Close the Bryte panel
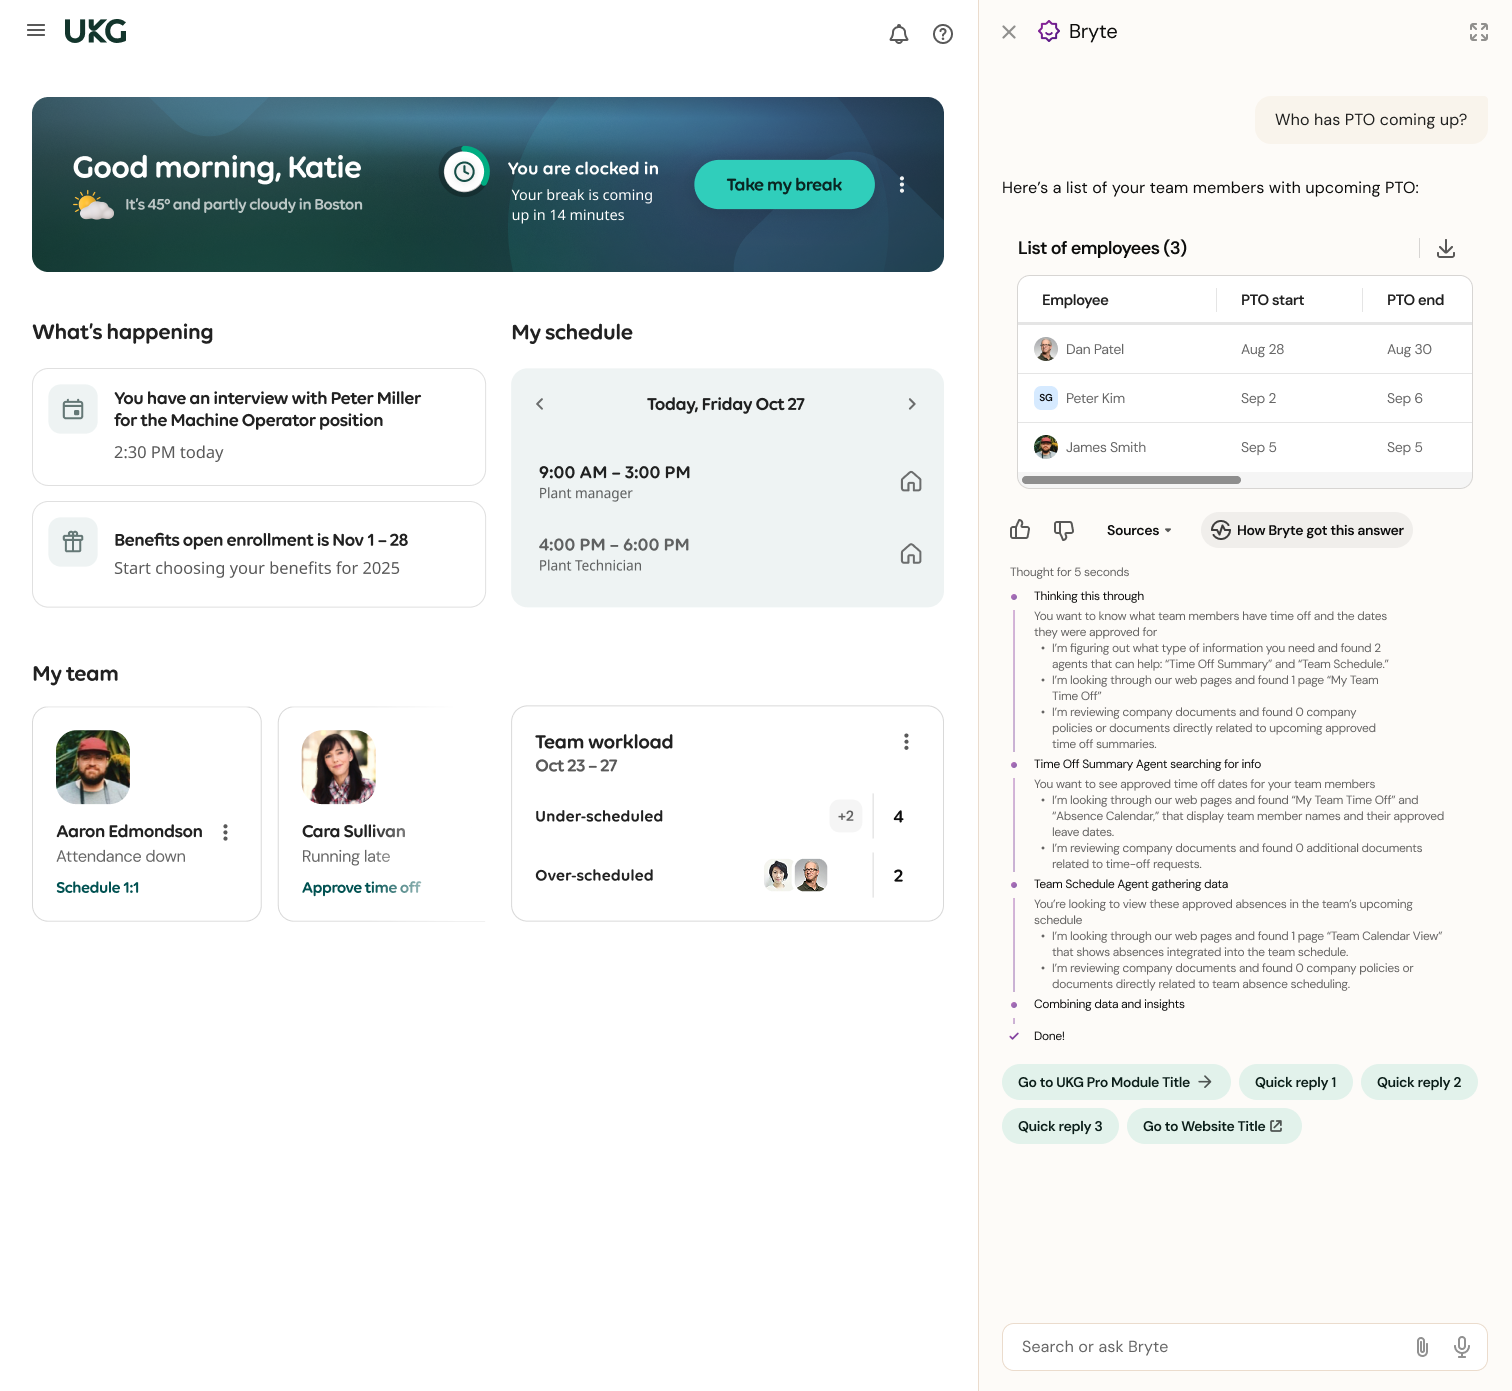Screen dimensions: 1512x1391 [x=1009, y=32]
